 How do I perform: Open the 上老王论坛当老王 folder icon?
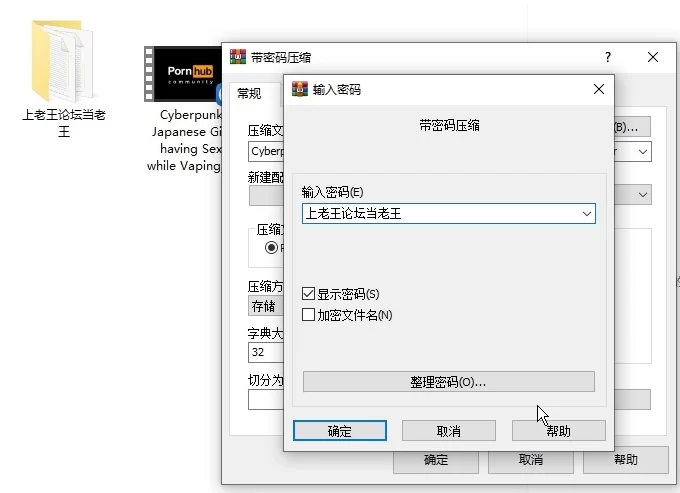pos(63,61)
